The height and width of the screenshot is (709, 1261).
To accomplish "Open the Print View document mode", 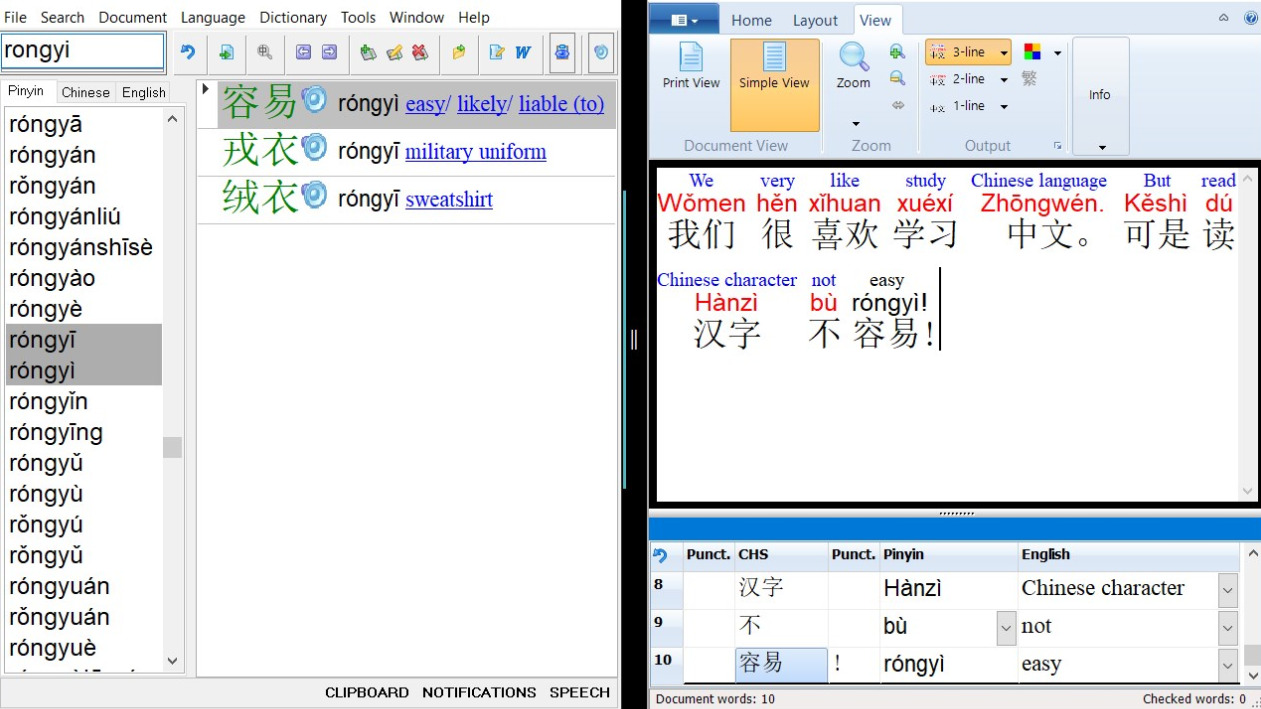I will (x=691, y=67).
